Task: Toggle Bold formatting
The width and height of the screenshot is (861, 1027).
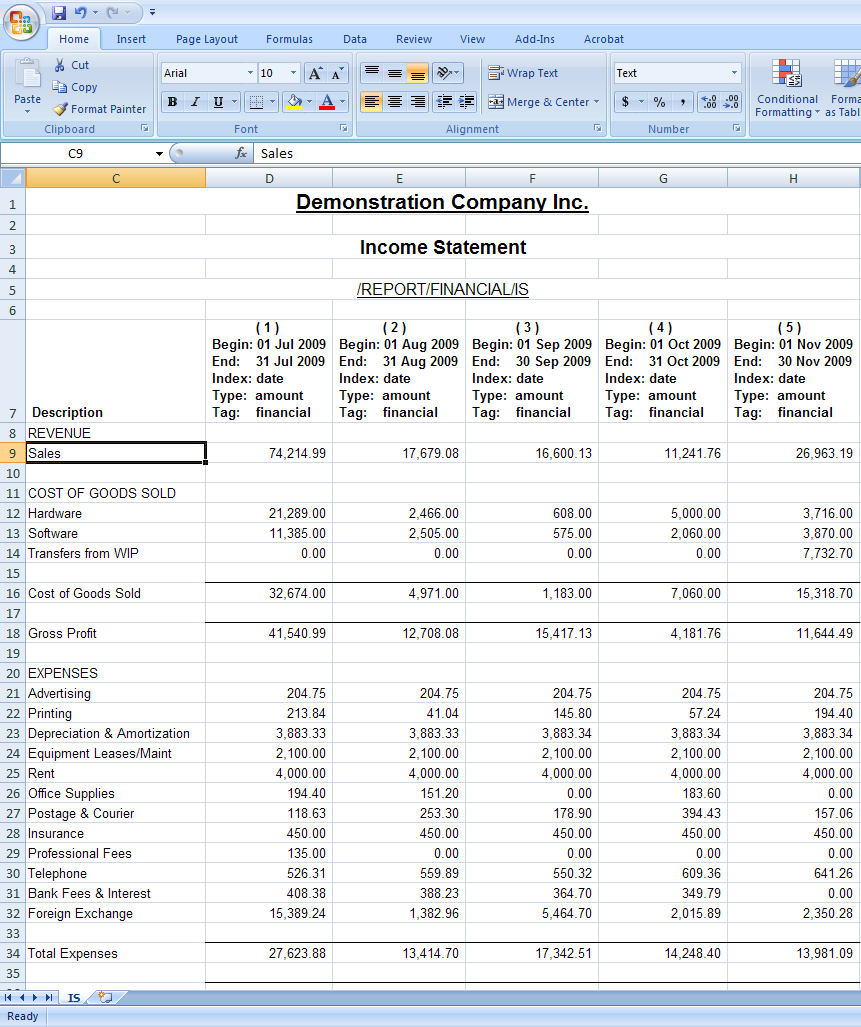Action: (x=172, y=102)
